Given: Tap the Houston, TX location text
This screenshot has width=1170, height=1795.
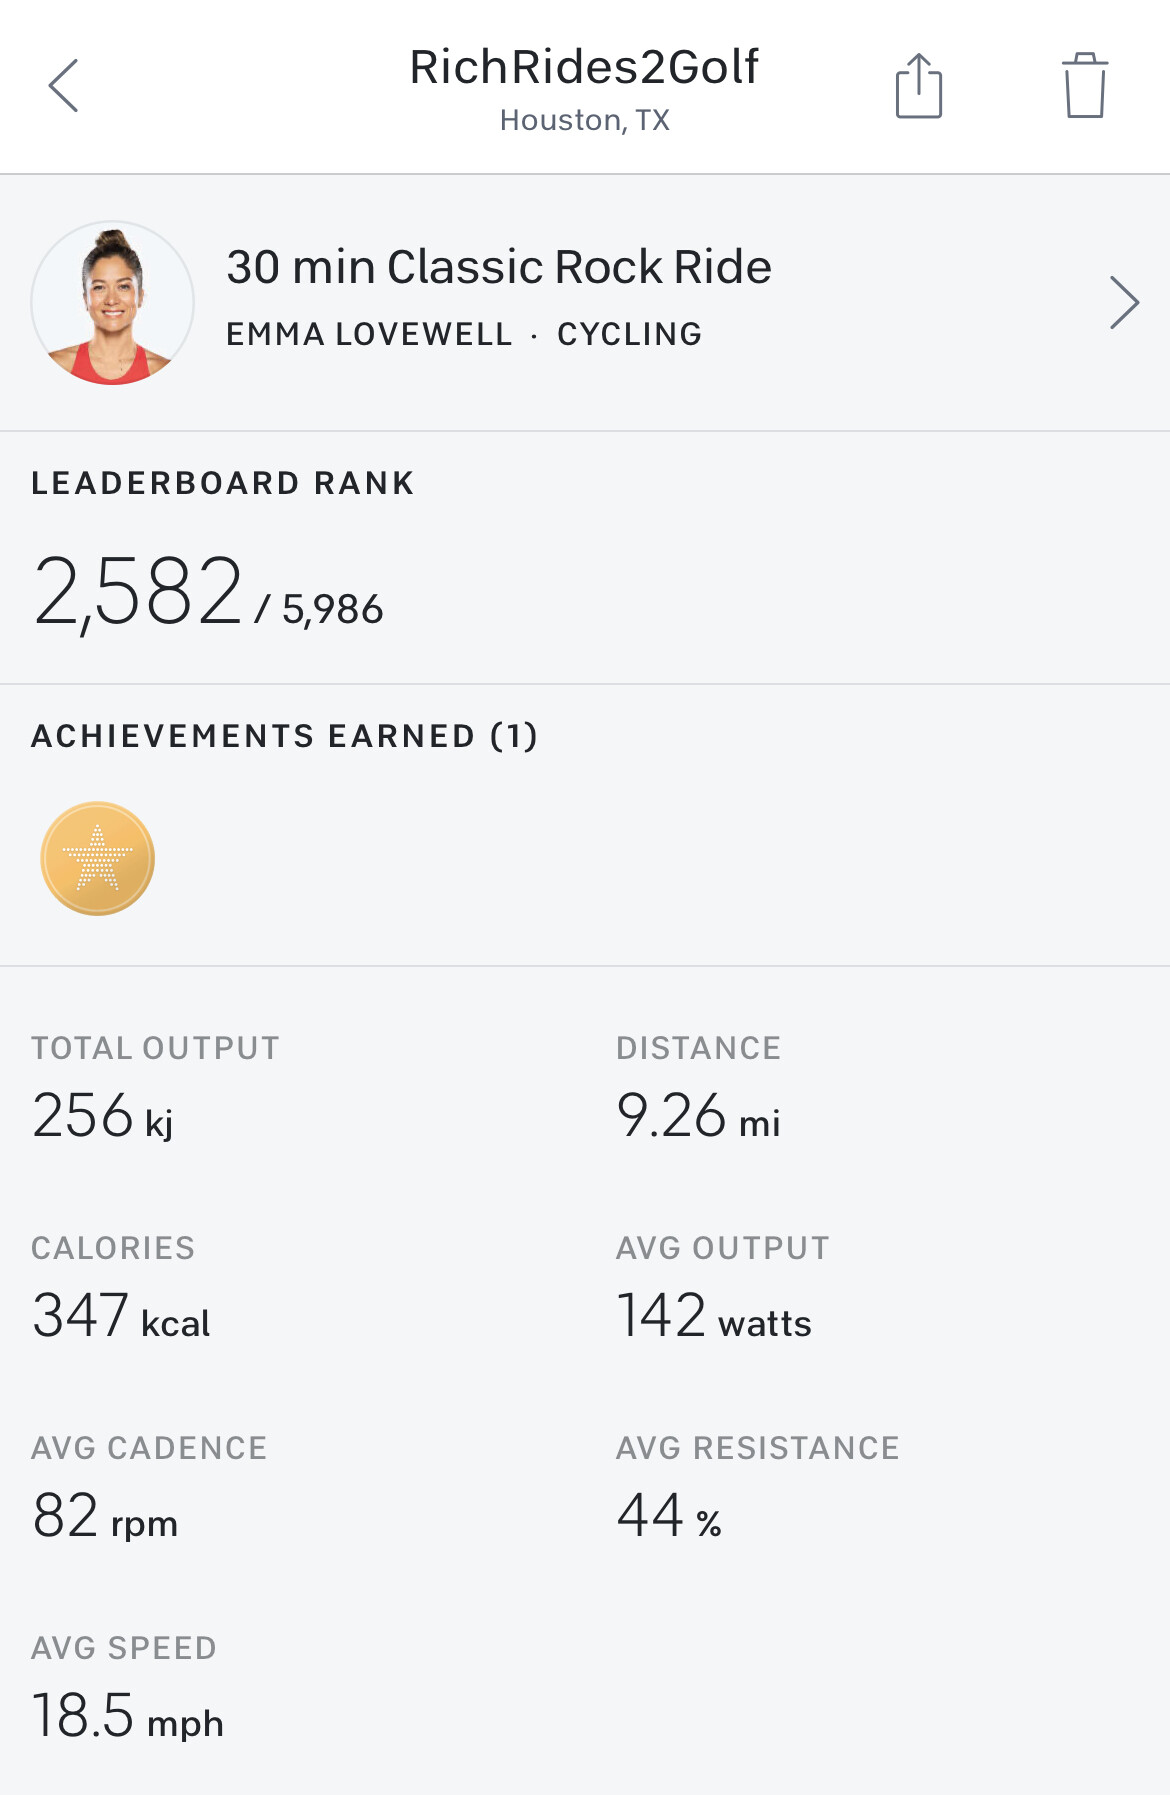Looking at the screenshot, I should 584,121.
